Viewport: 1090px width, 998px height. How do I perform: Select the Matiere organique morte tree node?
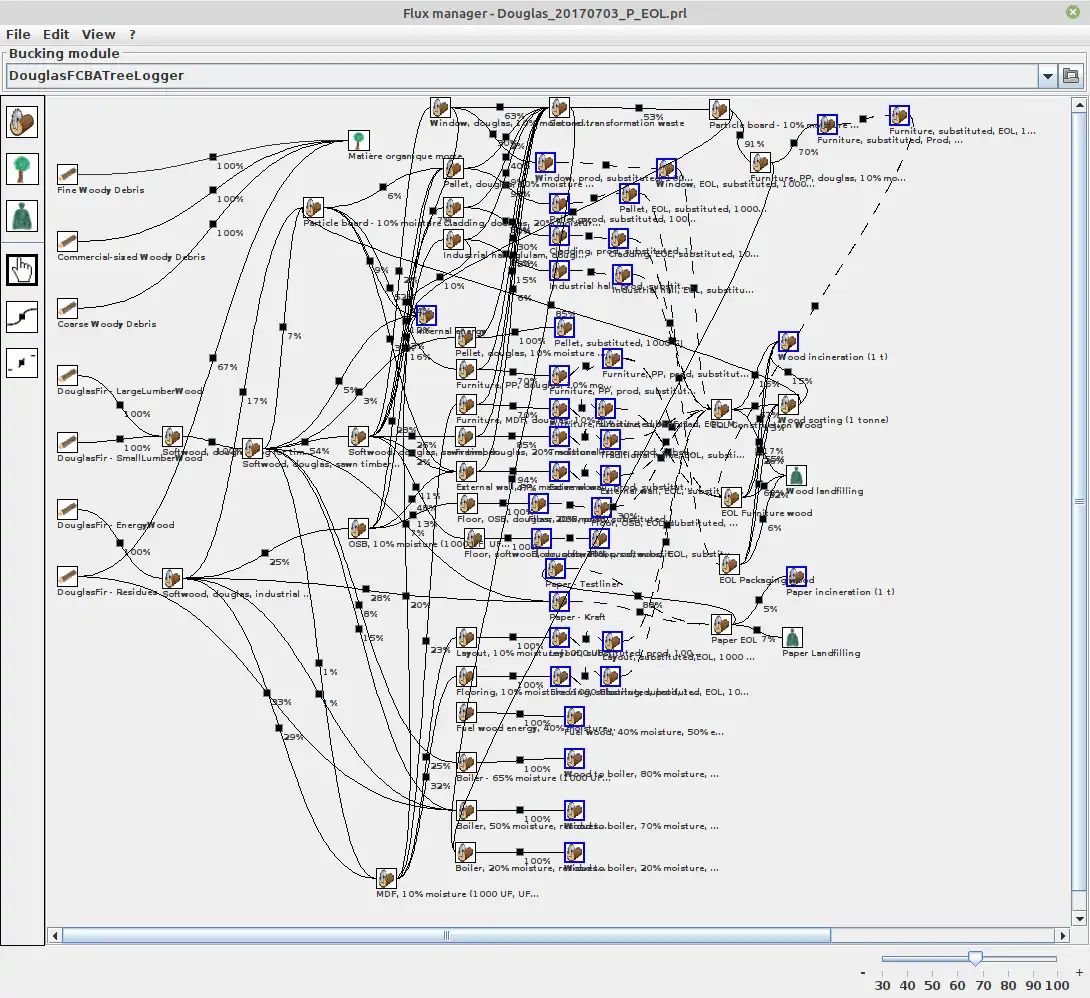pos(359,140)
